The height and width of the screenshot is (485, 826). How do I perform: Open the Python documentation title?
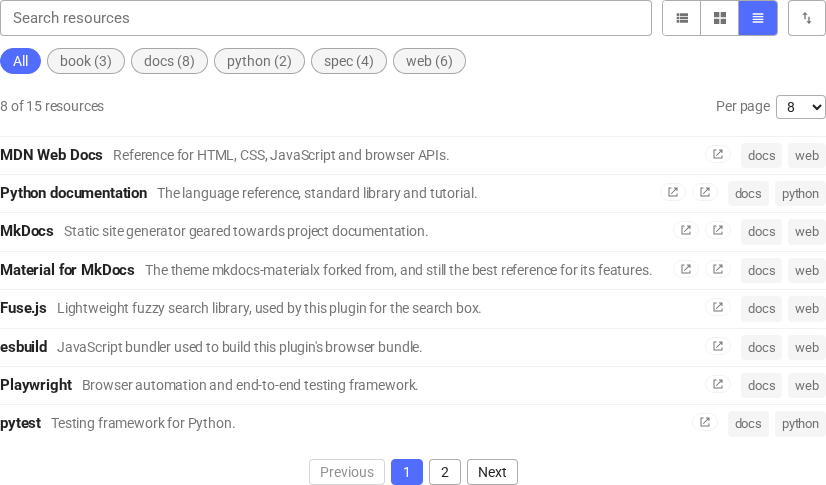73,193
